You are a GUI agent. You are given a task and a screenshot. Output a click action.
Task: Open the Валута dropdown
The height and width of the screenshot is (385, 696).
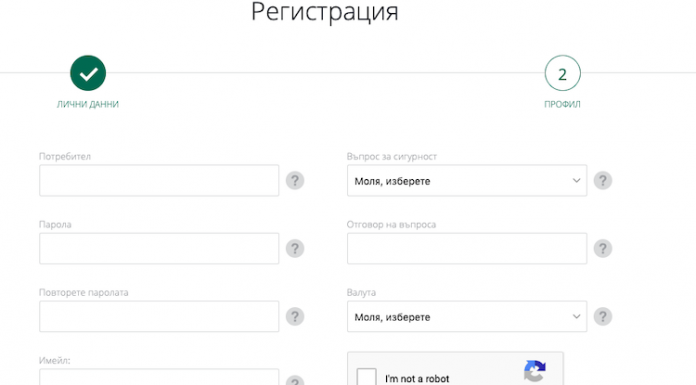tap(467, 317)
